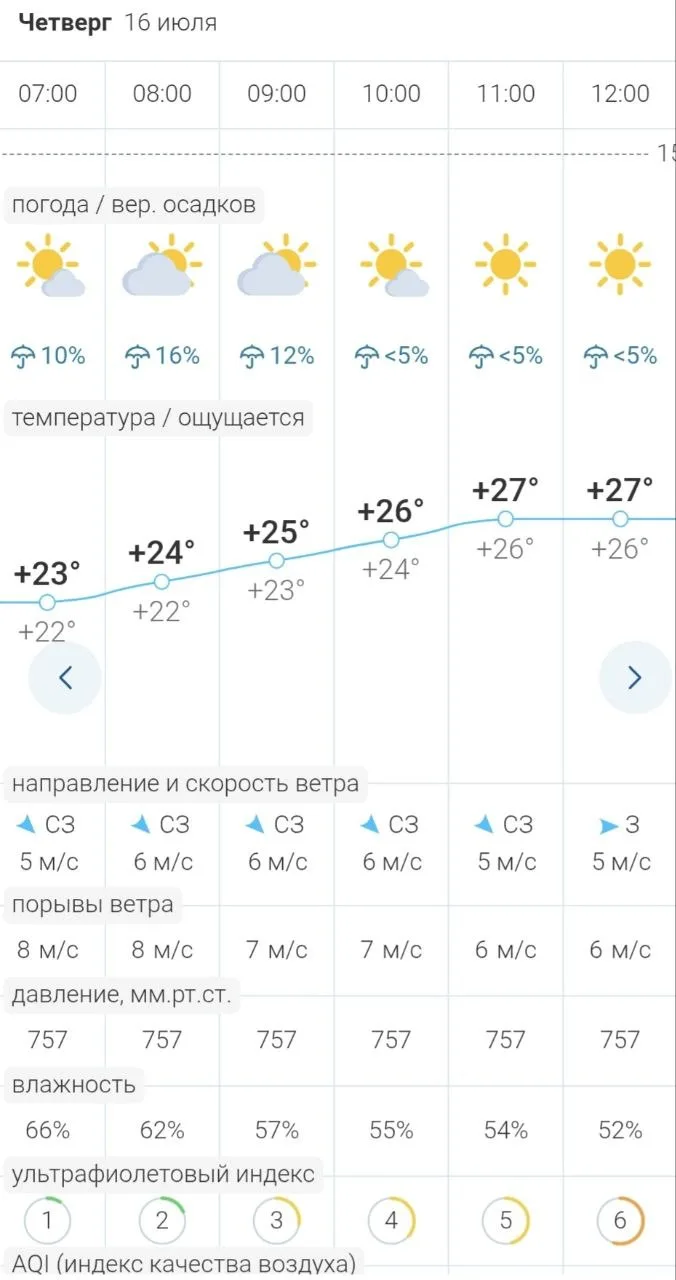
Task: Click the 08:00 cloudy sun icon
Action: pyautogui.click(x=162, y=266)
